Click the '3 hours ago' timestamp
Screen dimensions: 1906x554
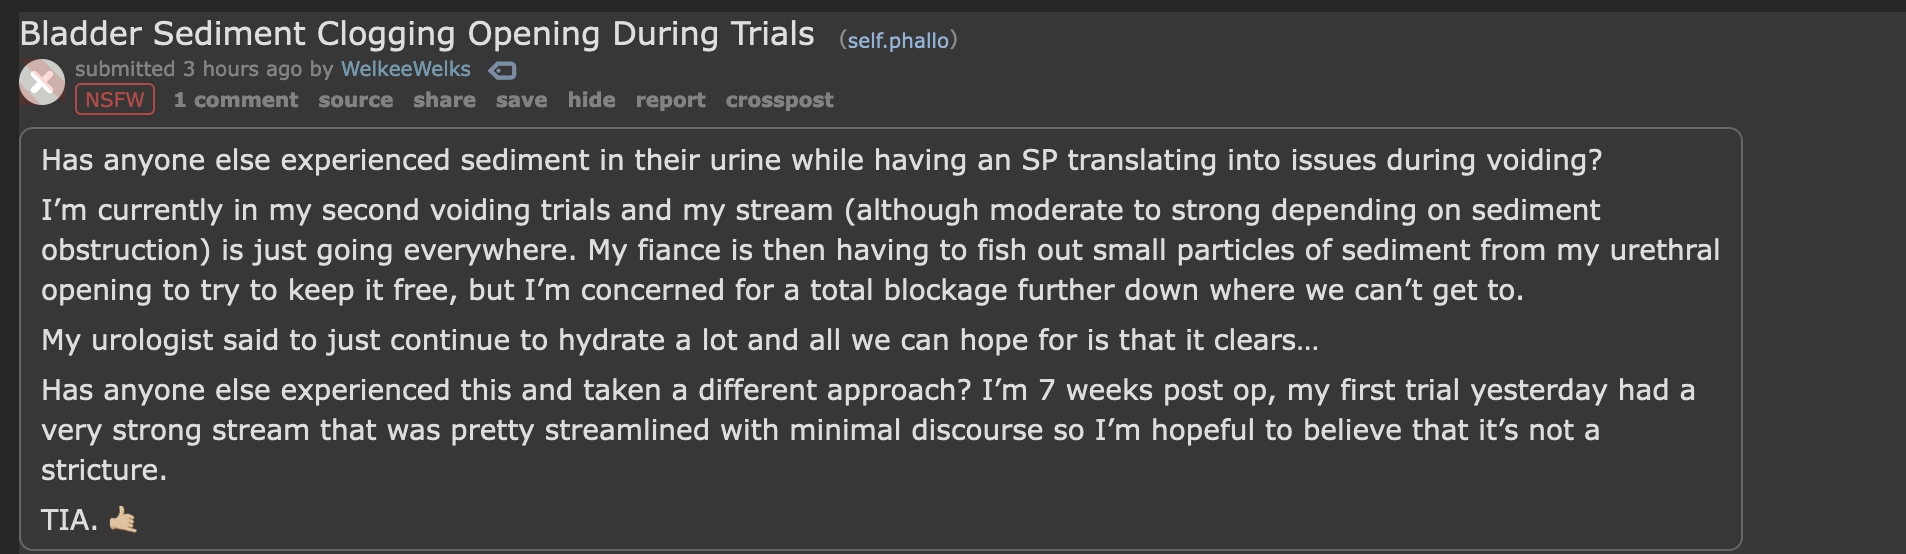pyautogui.click(x=242, y=69)
